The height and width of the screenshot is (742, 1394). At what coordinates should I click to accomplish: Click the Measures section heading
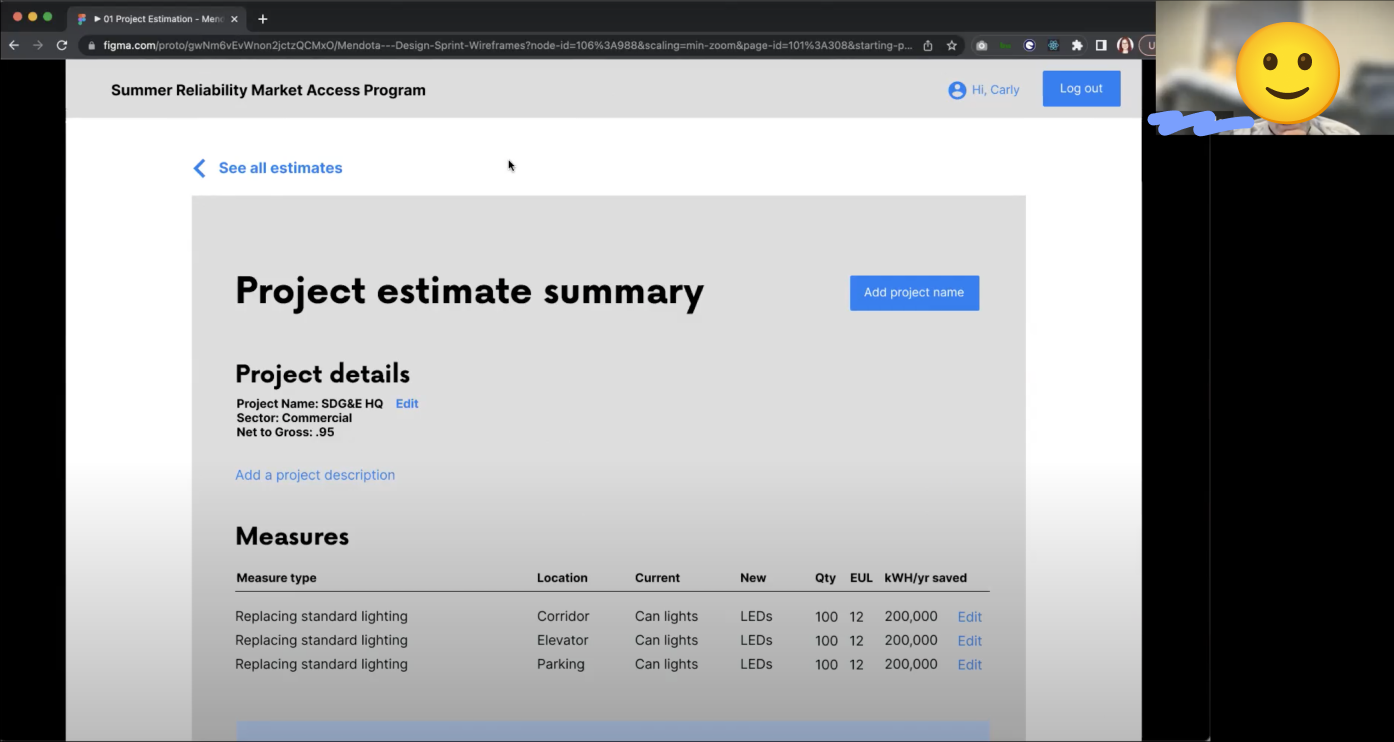pyautogui.click(x=292, y=536)
